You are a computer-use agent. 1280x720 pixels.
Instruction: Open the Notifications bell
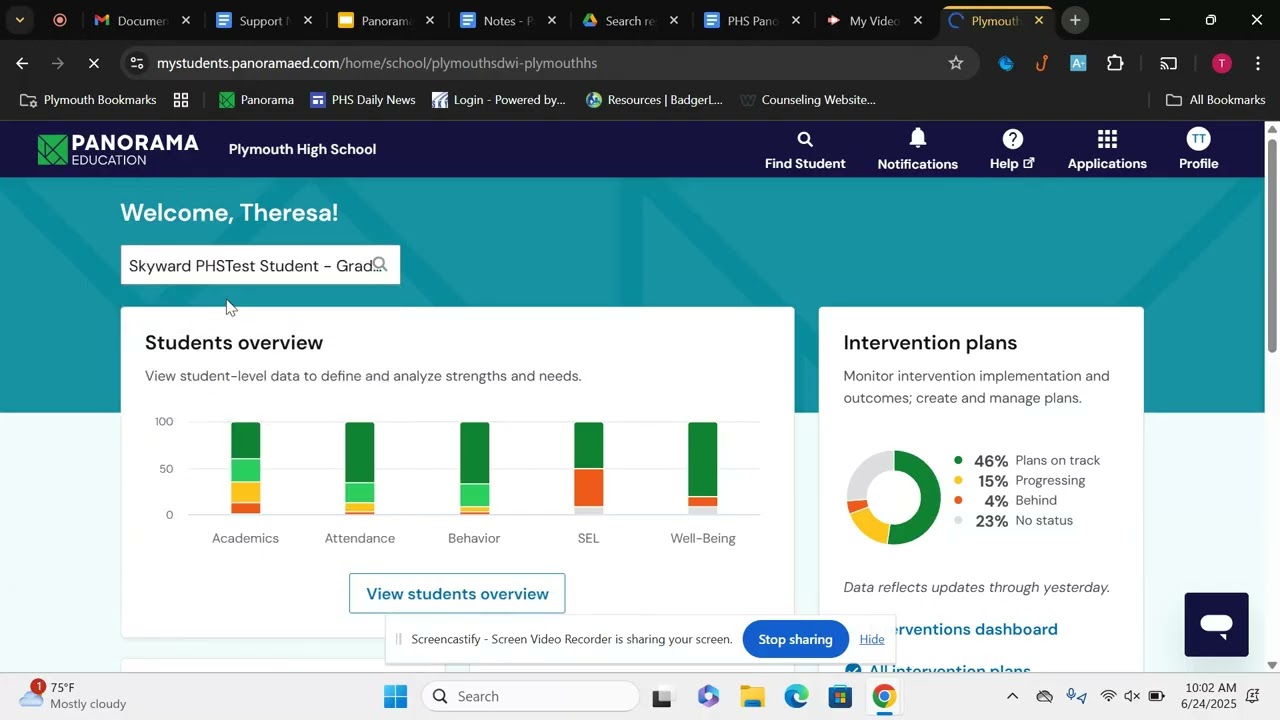917,150
